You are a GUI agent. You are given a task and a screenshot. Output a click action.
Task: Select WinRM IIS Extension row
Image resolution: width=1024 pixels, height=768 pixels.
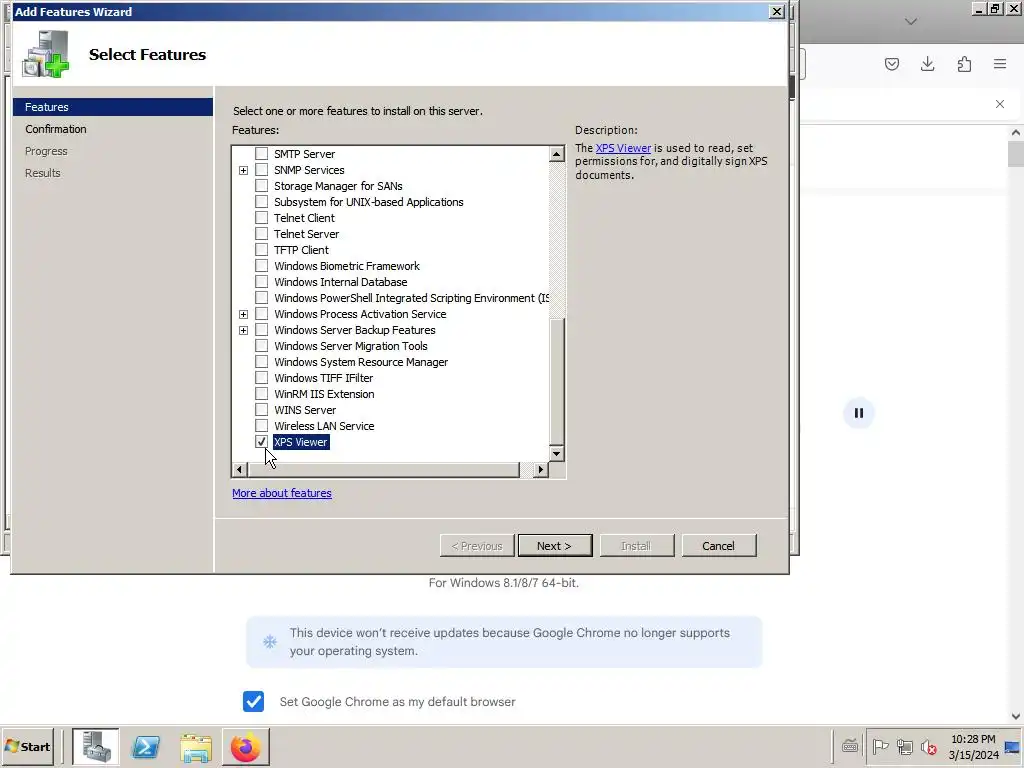(324, 394)
